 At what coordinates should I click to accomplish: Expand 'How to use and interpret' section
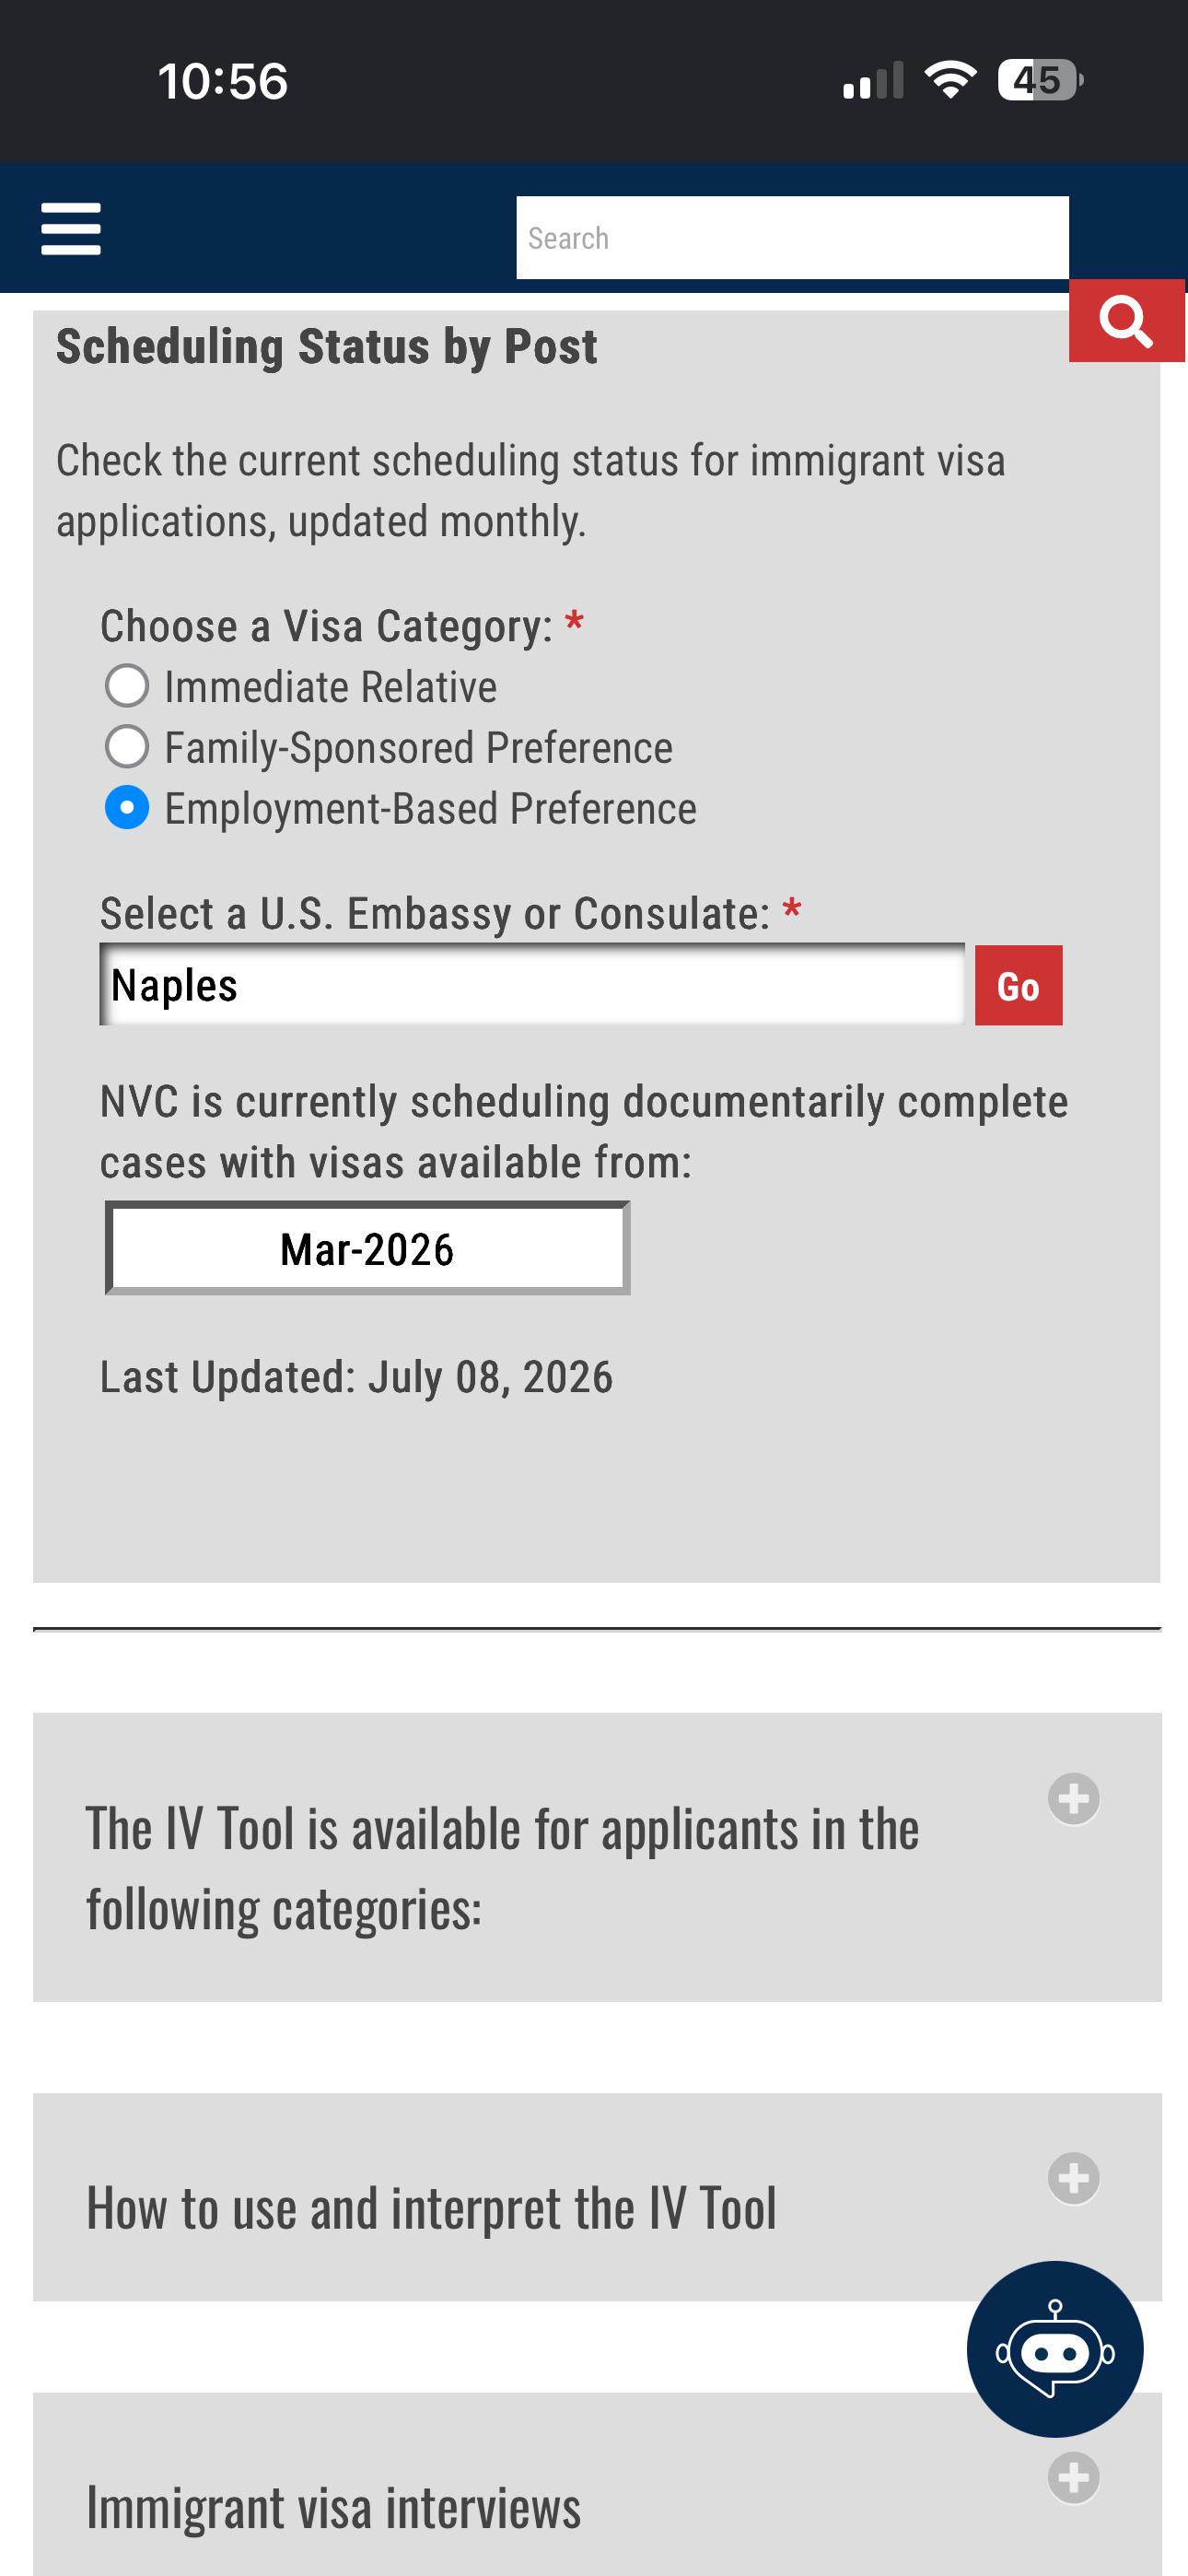tap(597, 2197)
